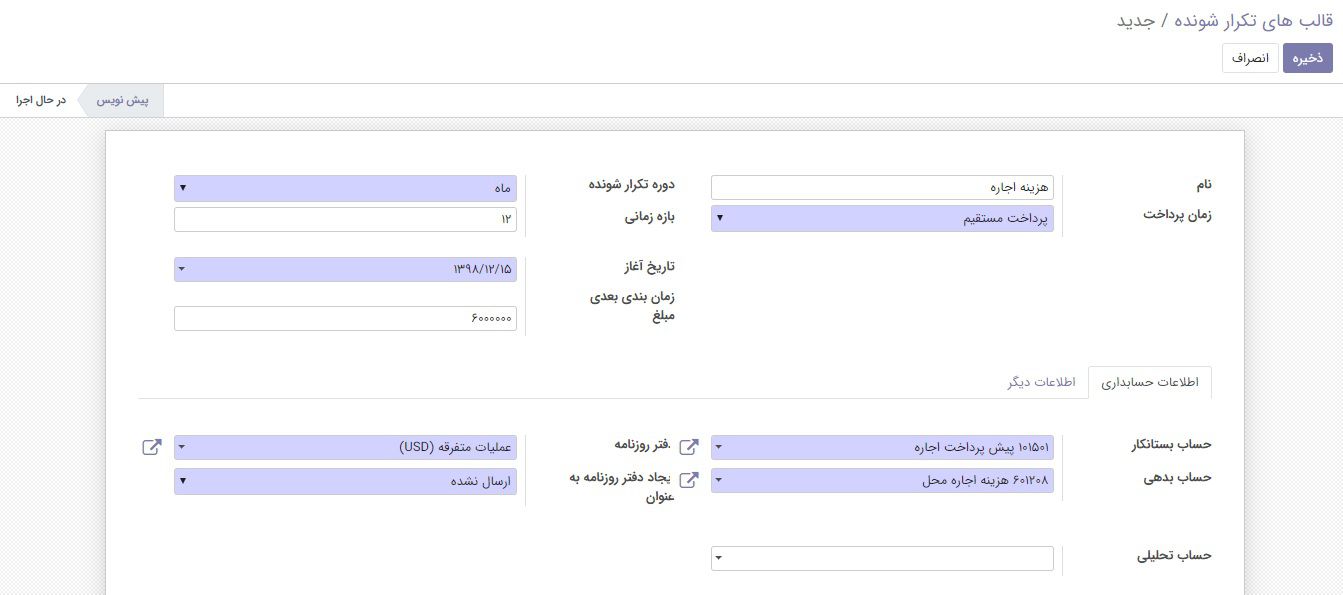Click the مبلغ amount input field
1343x595 pixels.
coord(345,318)
